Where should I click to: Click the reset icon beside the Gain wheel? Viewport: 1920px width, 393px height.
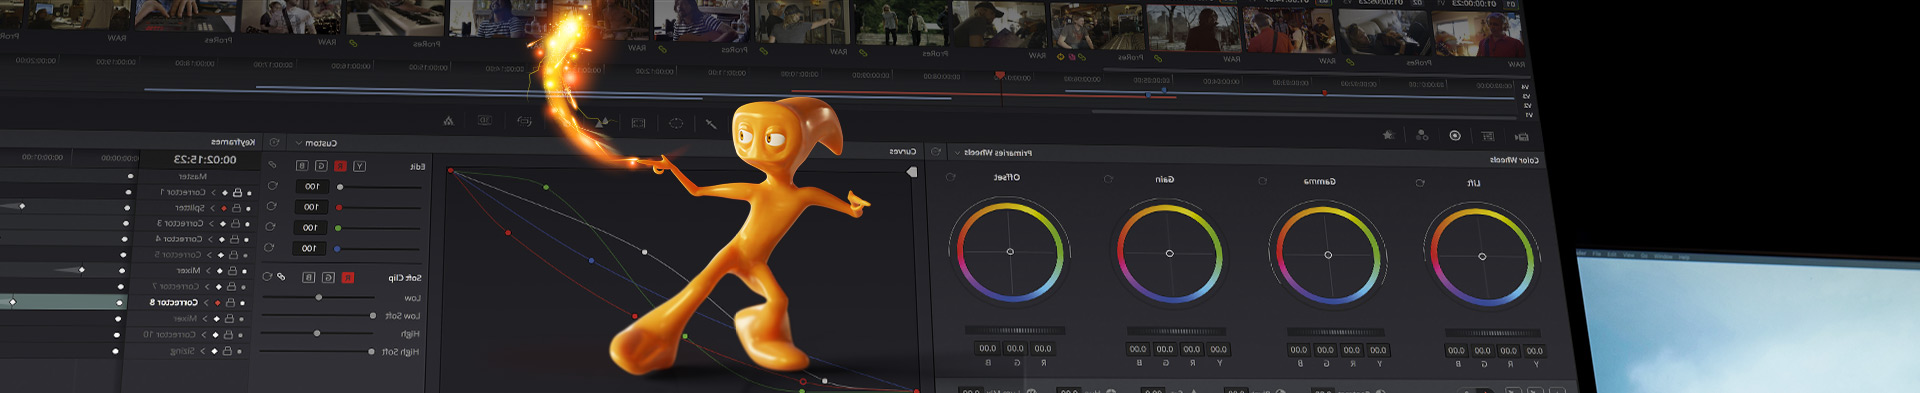[1108, 179]
